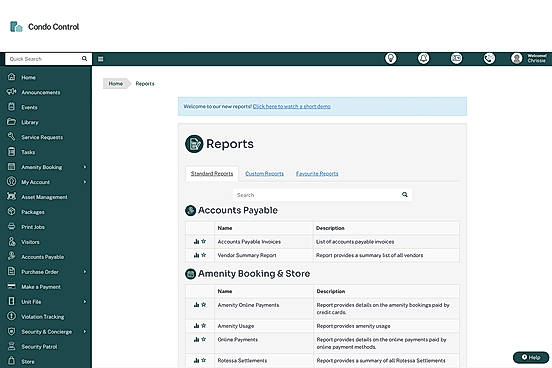Open Tasks in the sidebar
Viewport: 552px width, 368px height.
click(x=28, y=152)
